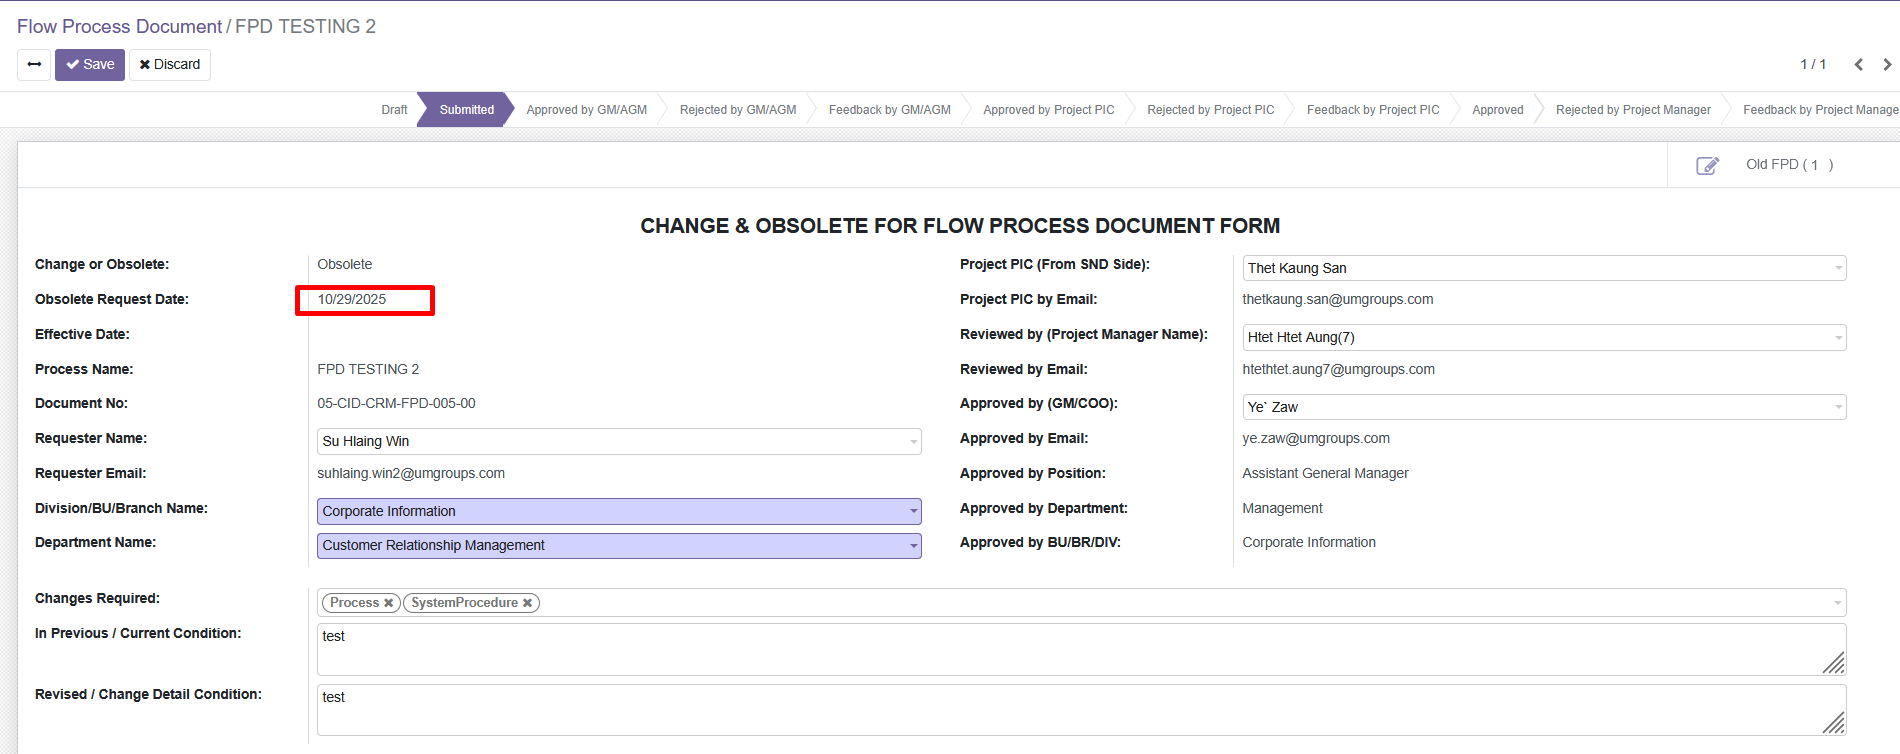Select the Approved stage
Viewport: 1900px width, 754px height.
[1498, 110]
